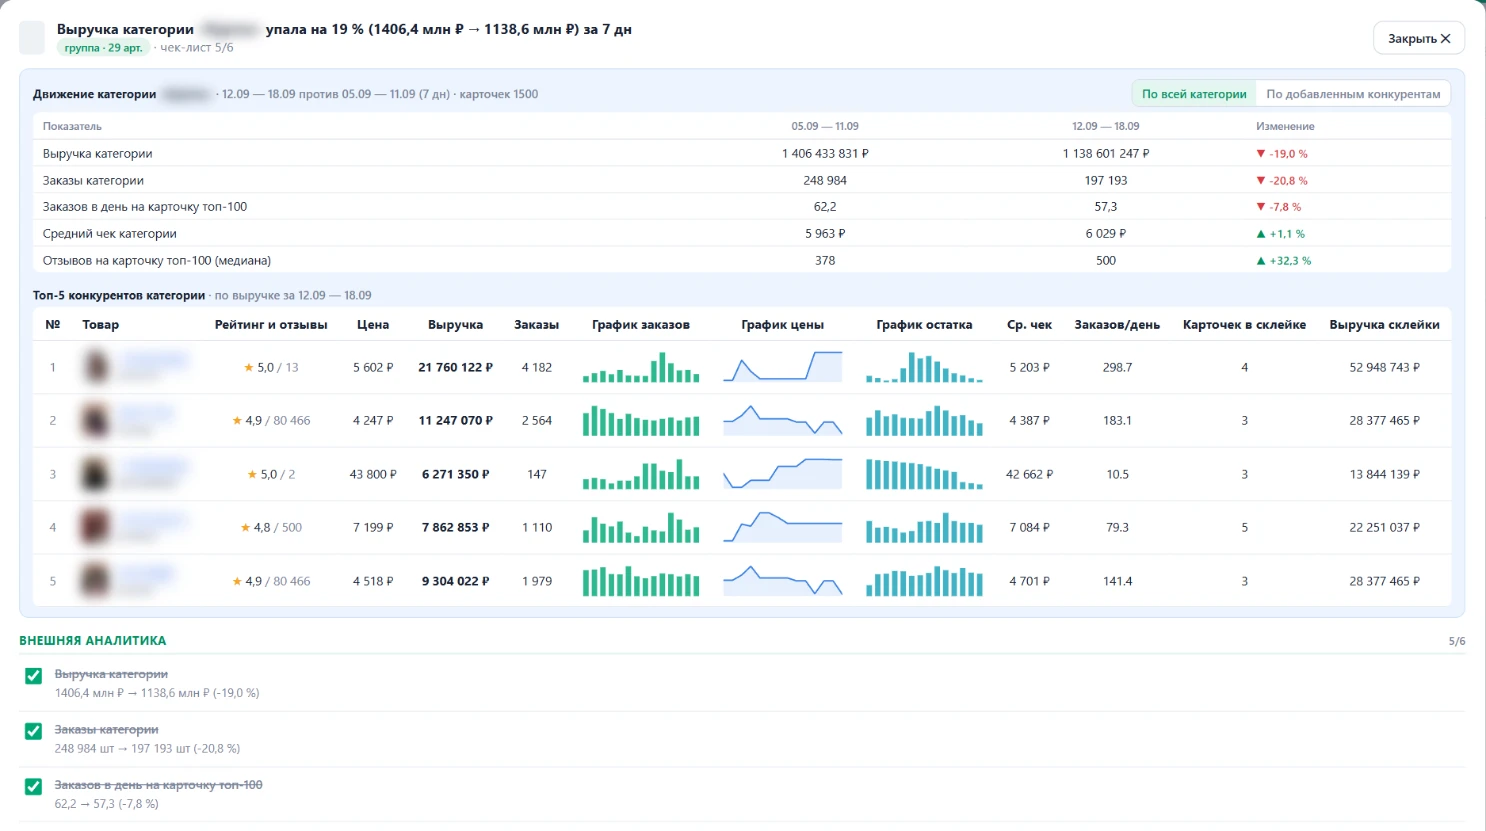Click orders chart for revenue 21 760 122 ₽
Screen dimensions: 1486x831
point(641,367)
